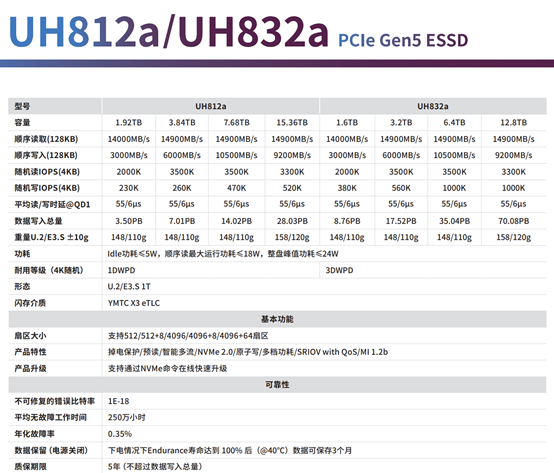Select the UH812a table header cell

[x=211, y=106]
